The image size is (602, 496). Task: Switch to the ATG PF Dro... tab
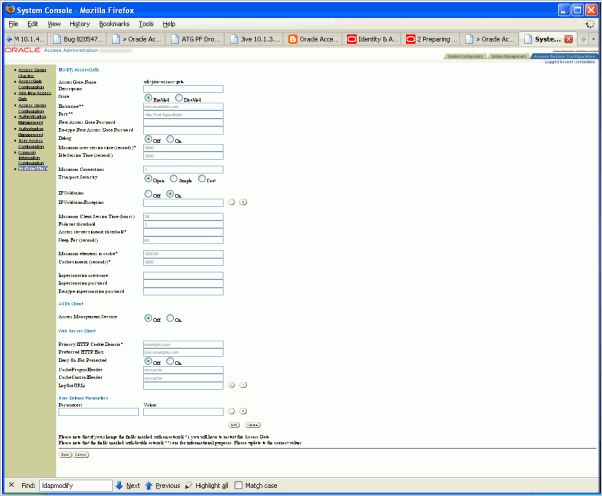pos(196,39)
